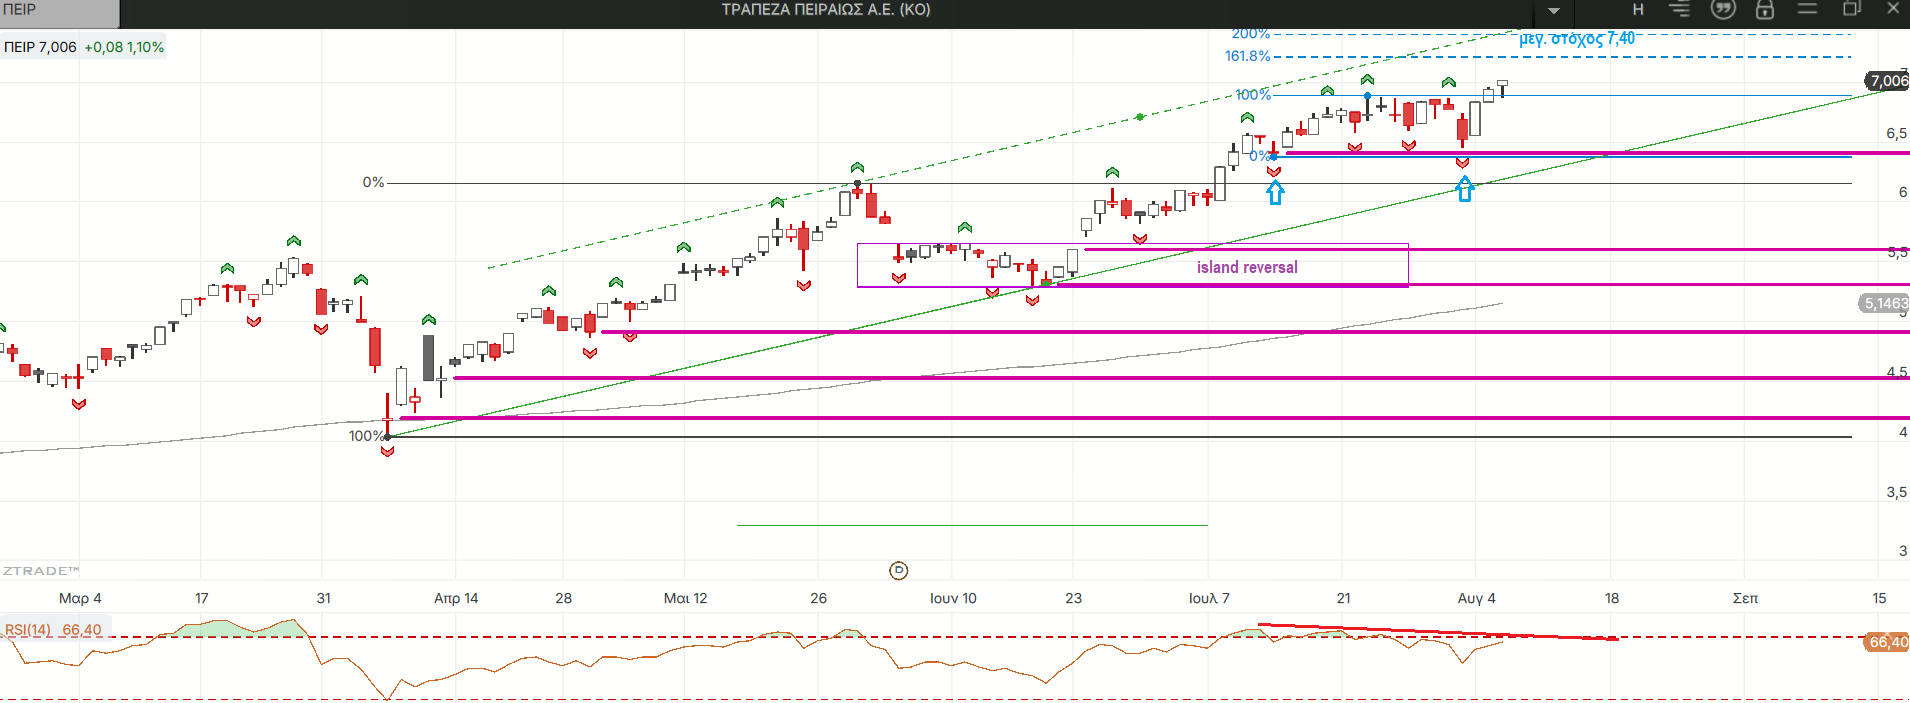Click the Ιουλ 7 date label
This screenshot has width=1910, height=703.
(x=1209, y=598)
